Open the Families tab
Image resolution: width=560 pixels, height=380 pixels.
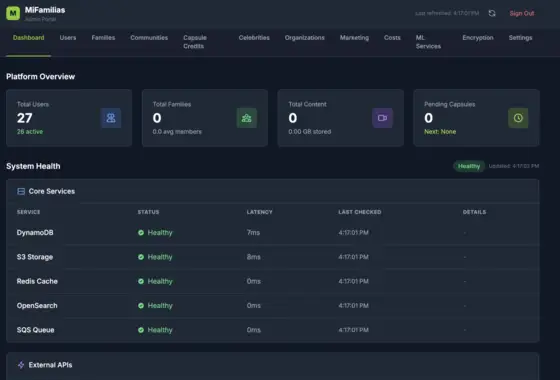coord(103,38)
